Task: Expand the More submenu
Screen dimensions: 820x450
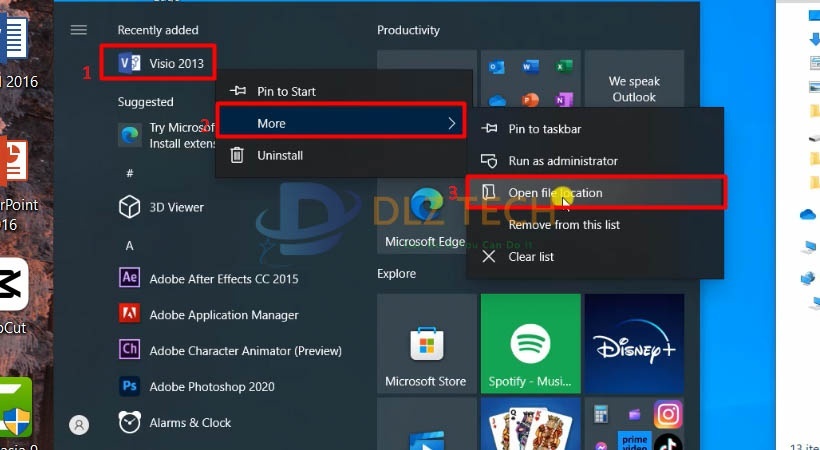Action: click(x=340, y=123)
